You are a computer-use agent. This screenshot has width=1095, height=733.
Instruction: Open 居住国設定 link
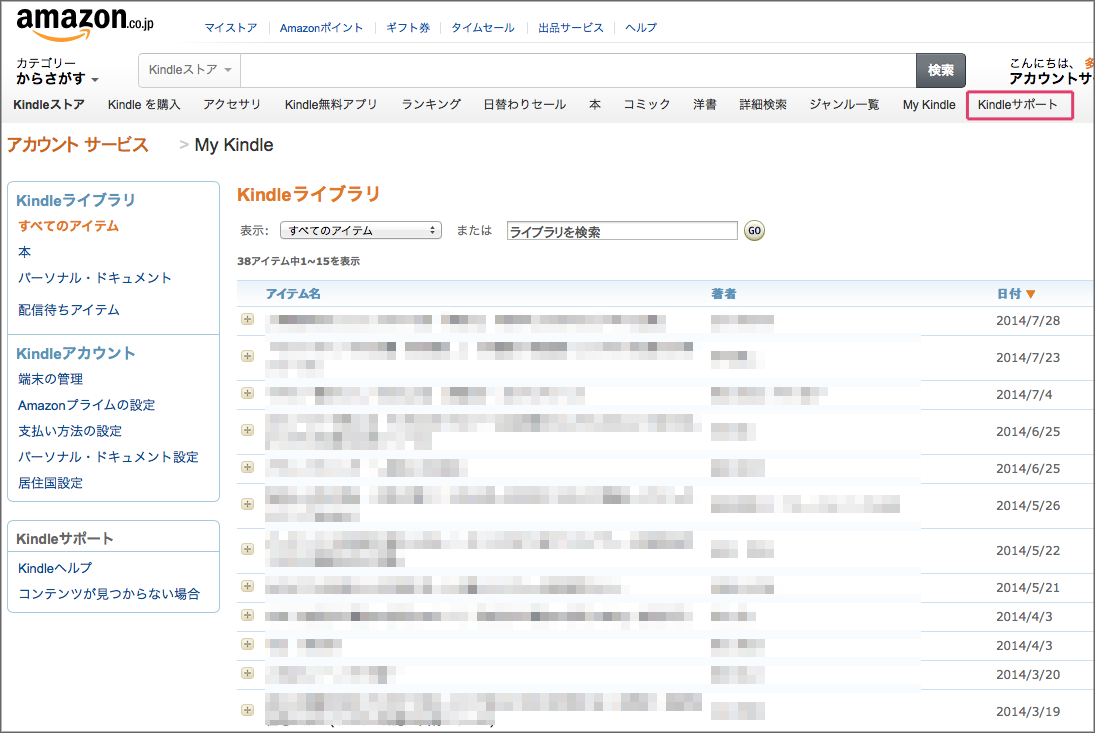[x=50, y=482]
